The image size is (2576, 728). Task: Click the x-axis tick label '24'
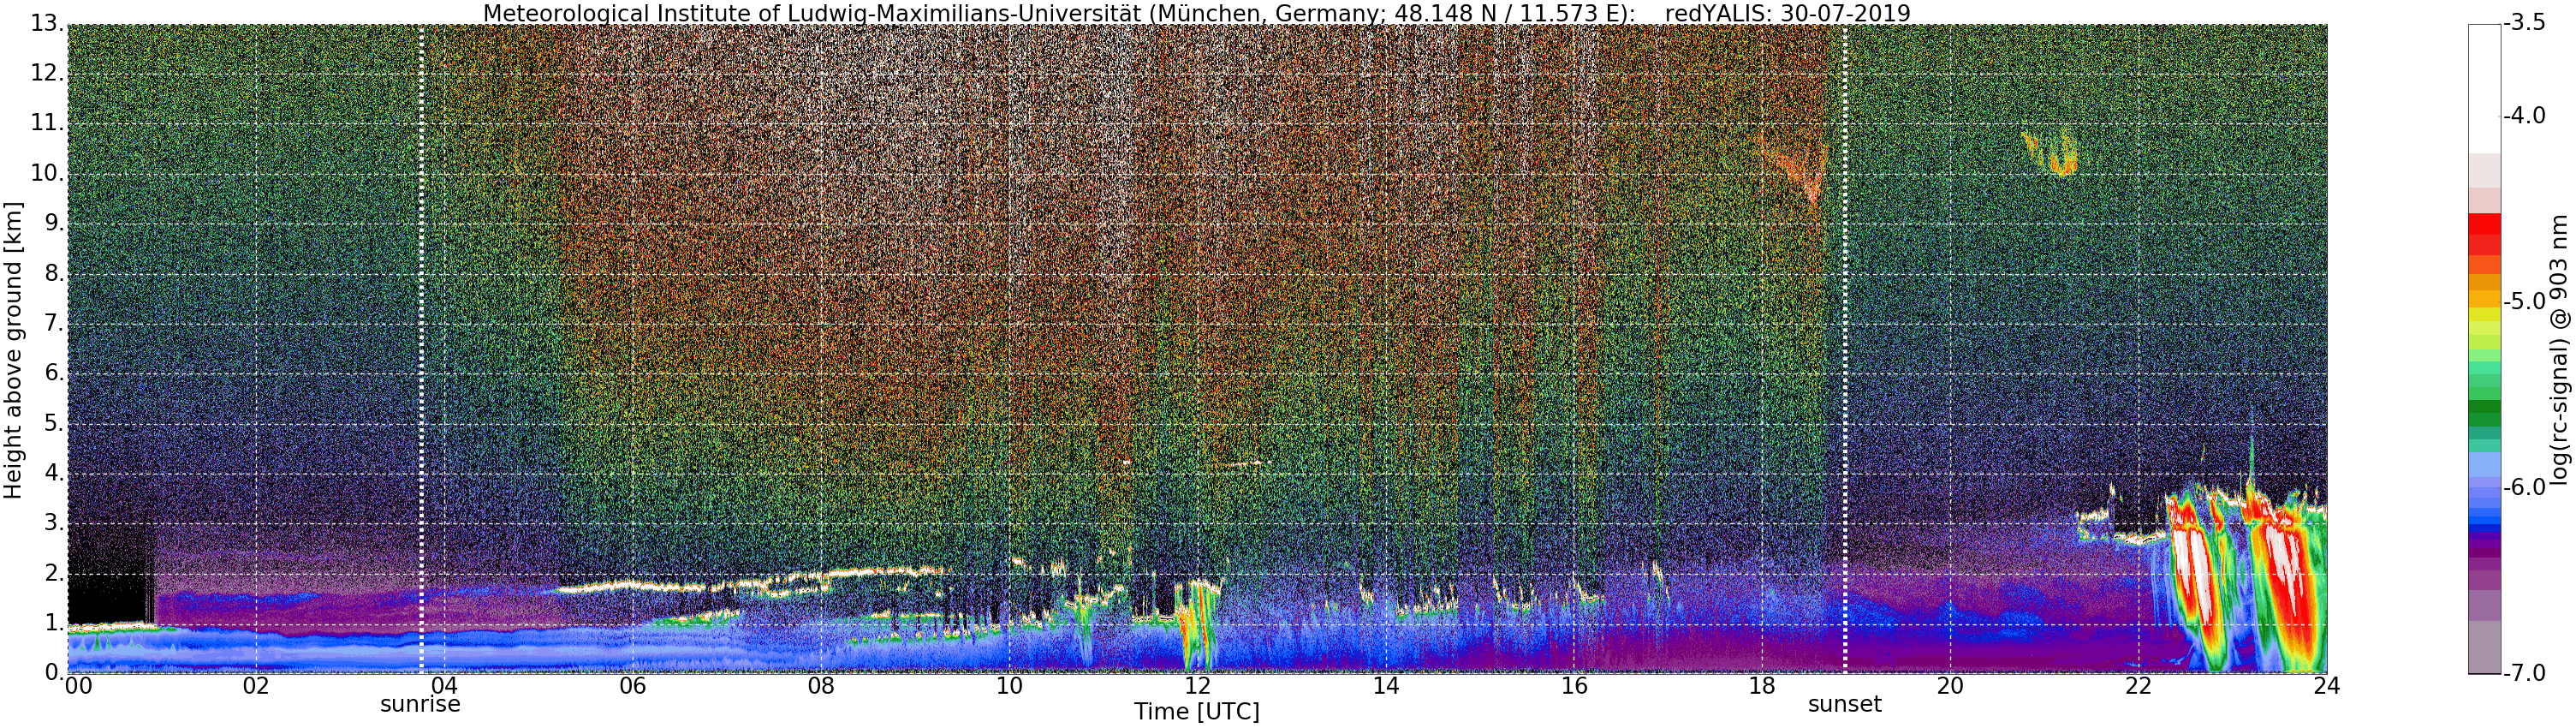pos(2326,686)
